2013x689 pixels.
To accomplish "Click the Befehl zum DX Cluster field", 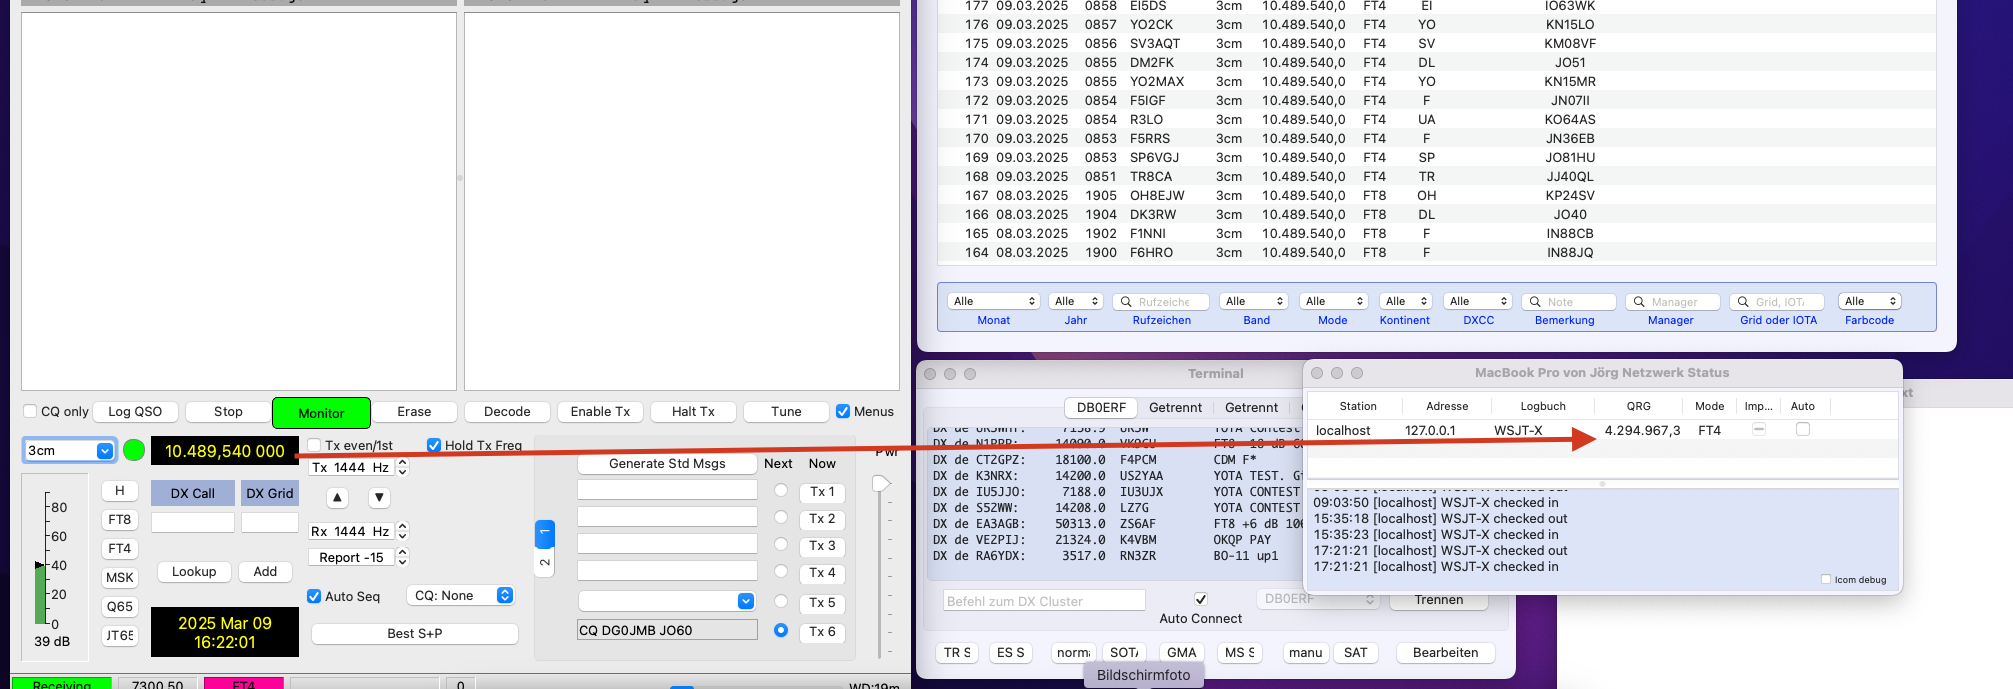I will (1044, 601).
